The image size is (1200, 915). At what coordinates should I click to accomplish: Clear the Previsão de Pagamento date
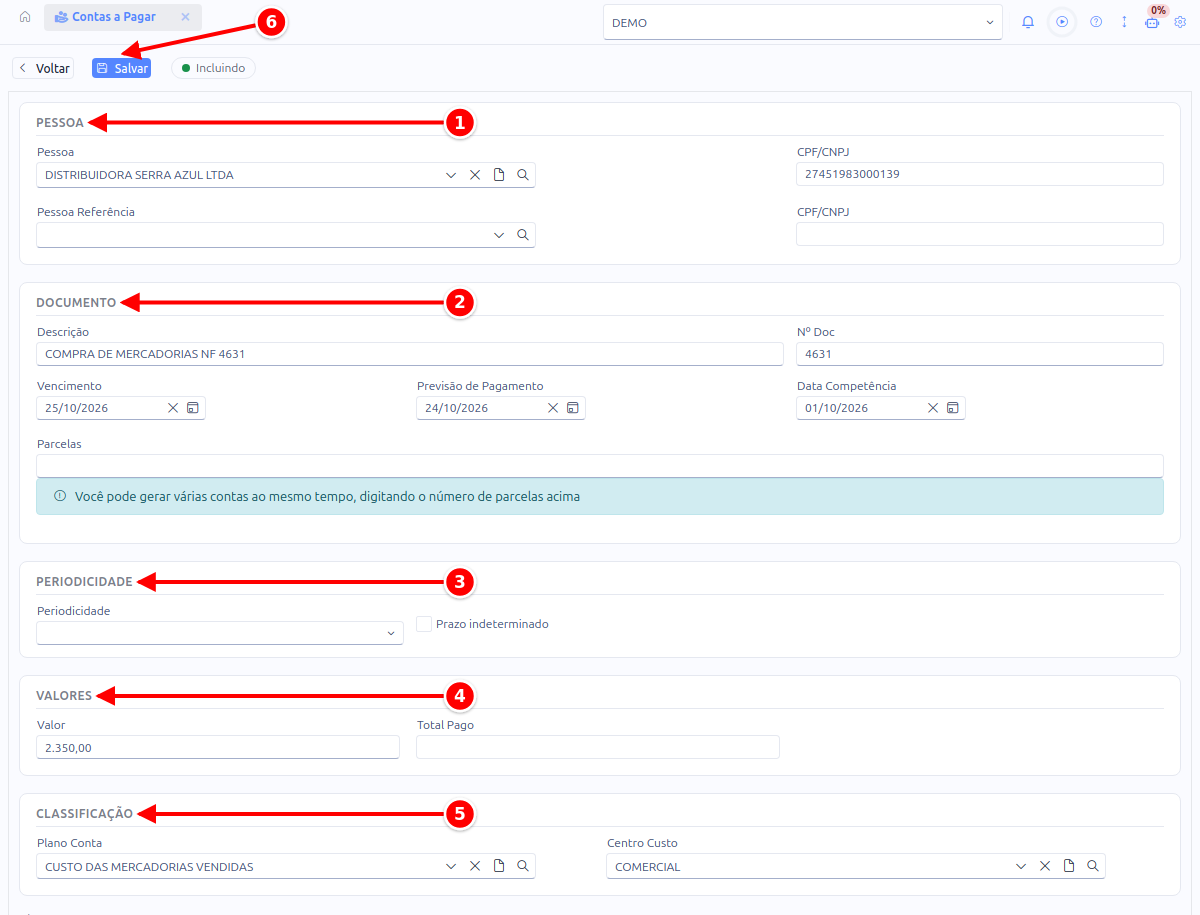point(553,408)
